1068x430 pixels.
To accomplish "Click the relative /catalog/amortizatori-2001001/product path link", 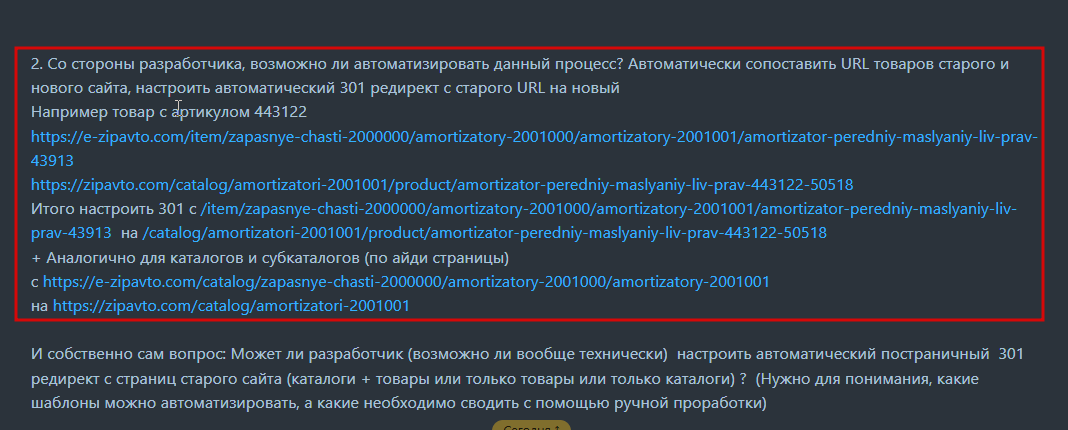I will (484, 233).
